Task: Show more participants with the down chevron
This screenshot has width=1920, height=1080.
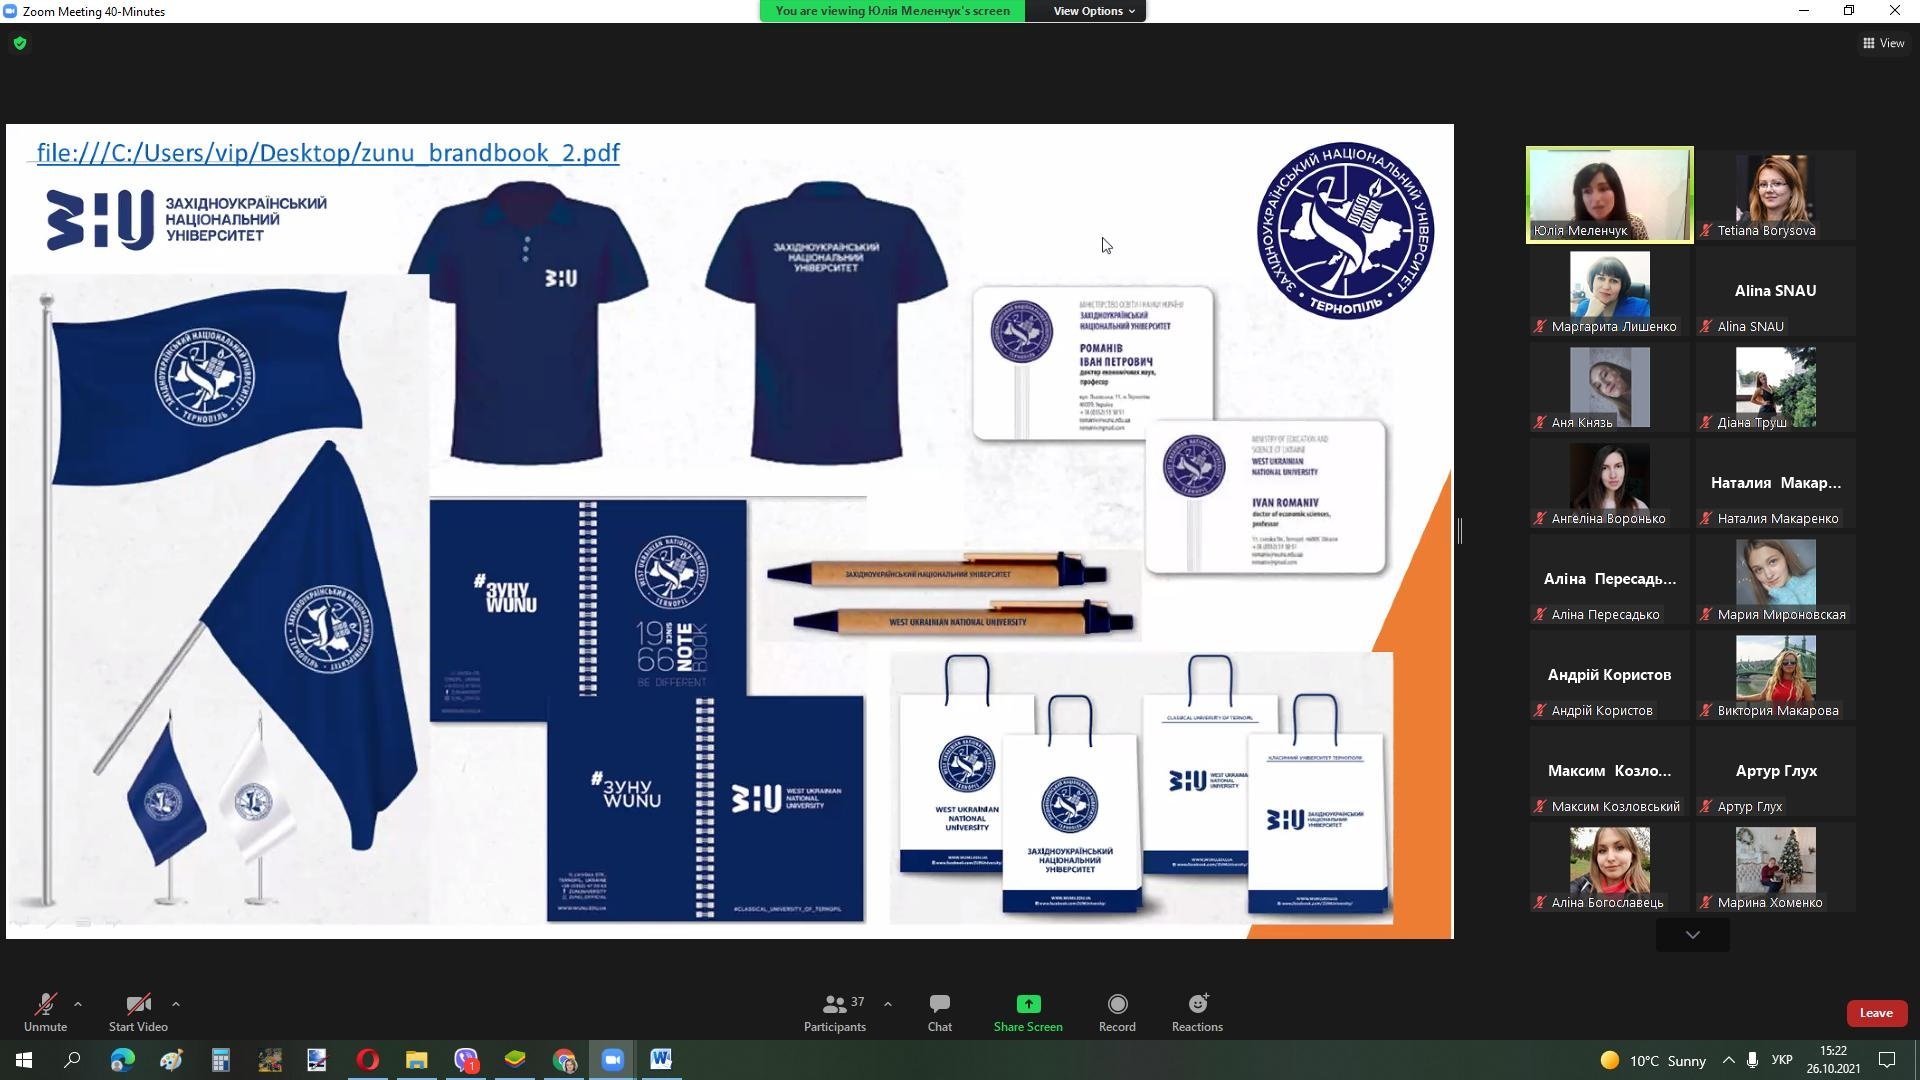Action: [x=1692, y=935]
